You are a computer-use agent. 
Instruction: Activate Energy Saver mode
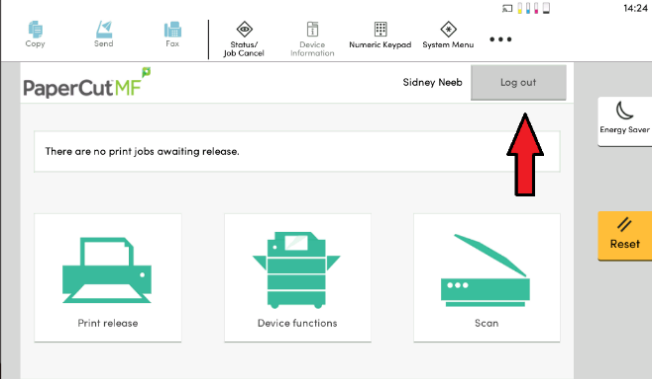click(625, 121)
